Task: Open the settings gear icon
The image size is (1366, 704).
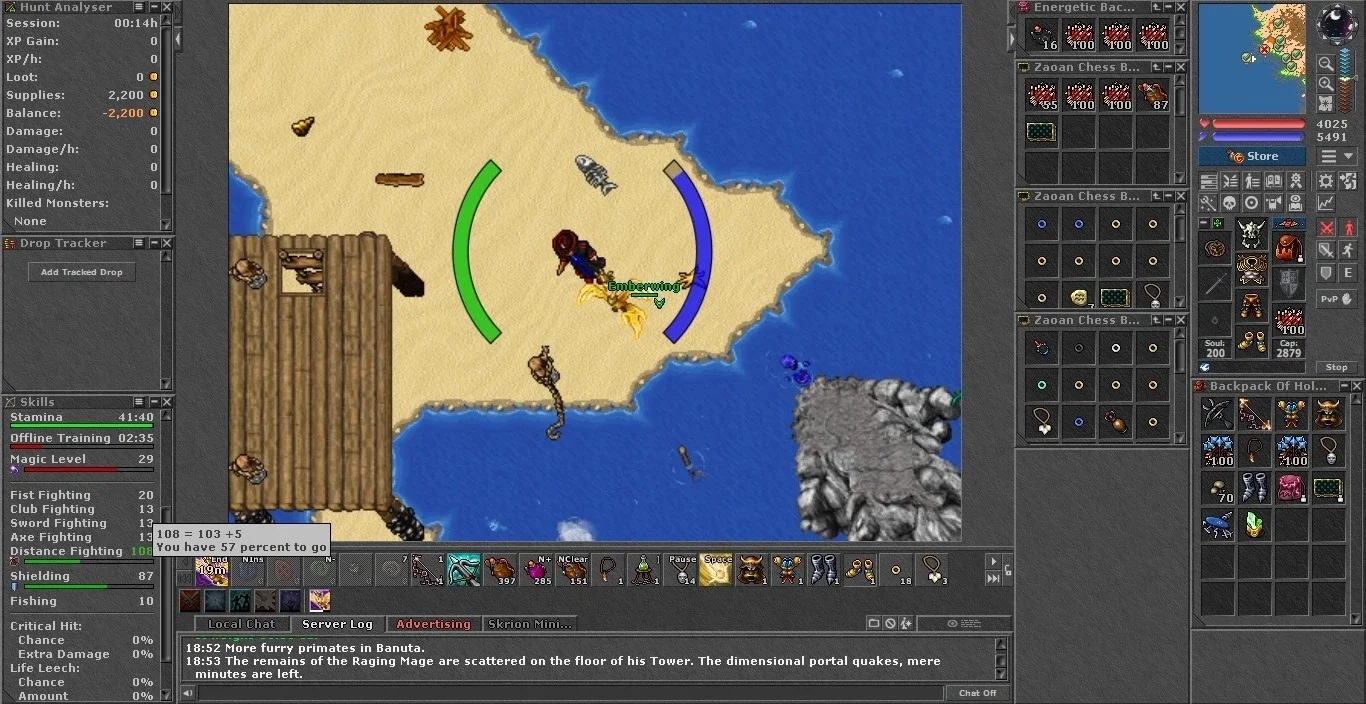Action: pos(1325,181)
